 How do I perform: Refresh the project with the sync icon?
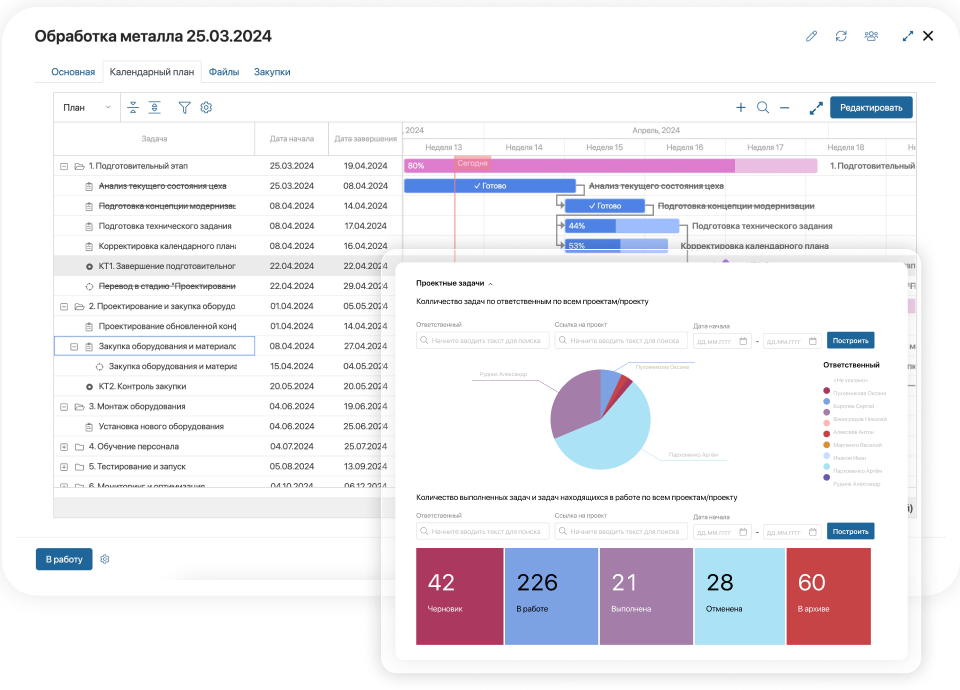click(841, 36)
